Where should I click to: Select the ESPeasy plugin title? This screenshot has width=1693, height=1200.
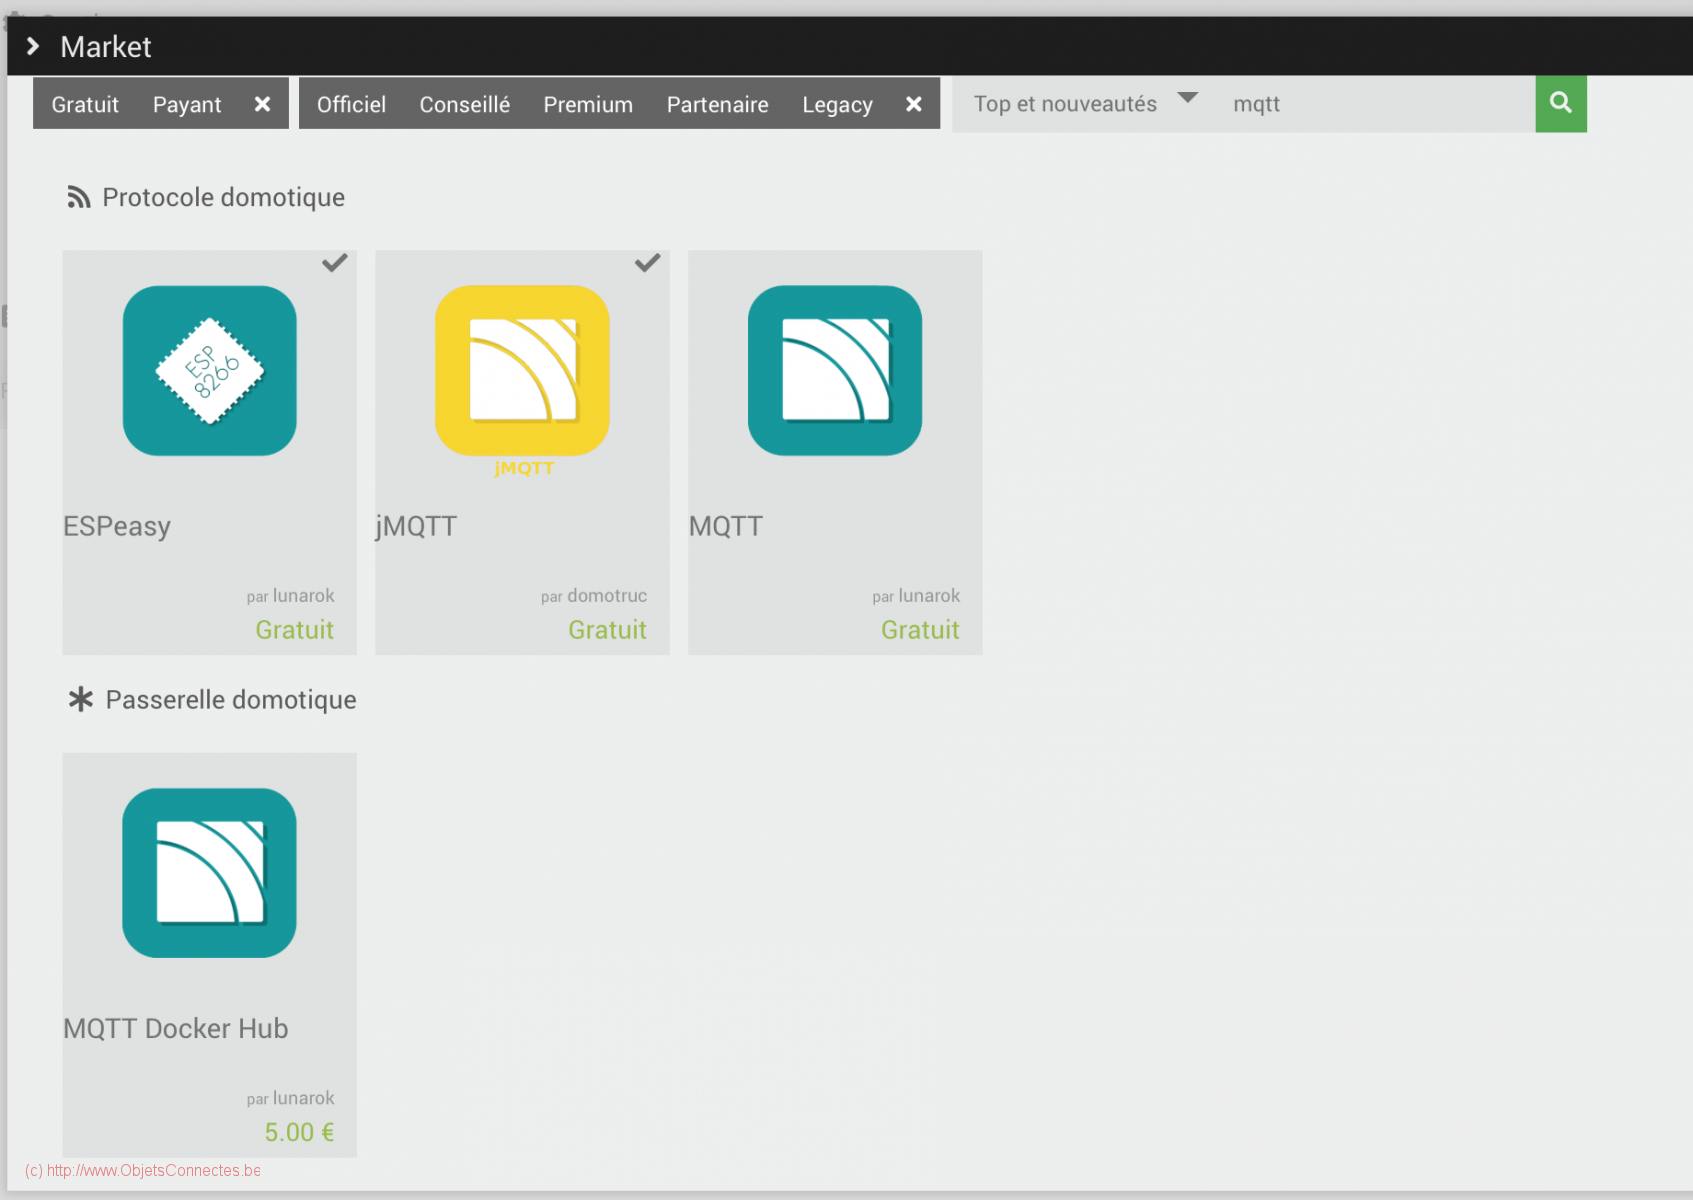[117, 526]
